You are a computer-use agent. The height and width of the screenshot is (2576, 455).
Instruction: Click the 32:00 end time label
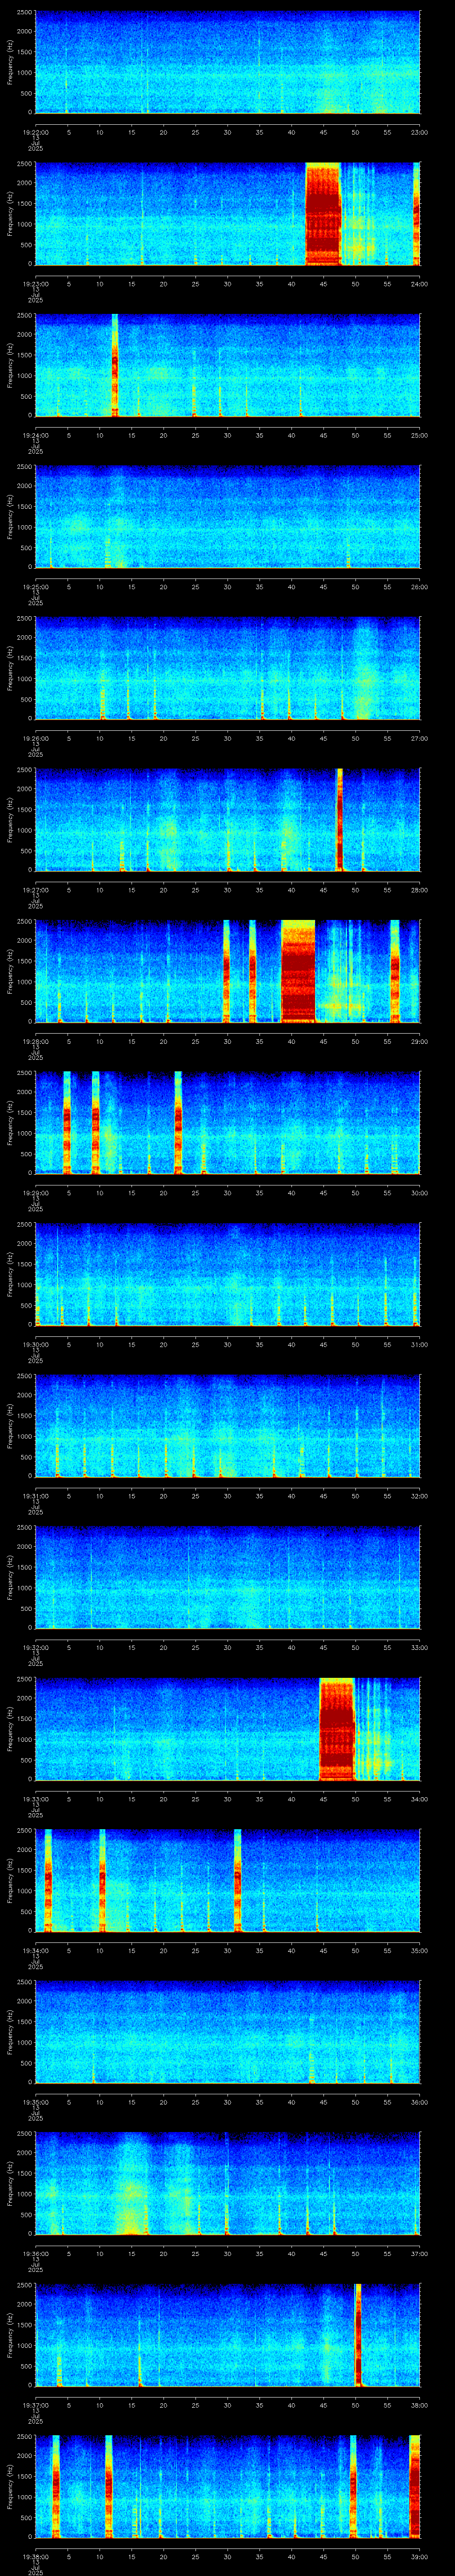(419, 1496)
